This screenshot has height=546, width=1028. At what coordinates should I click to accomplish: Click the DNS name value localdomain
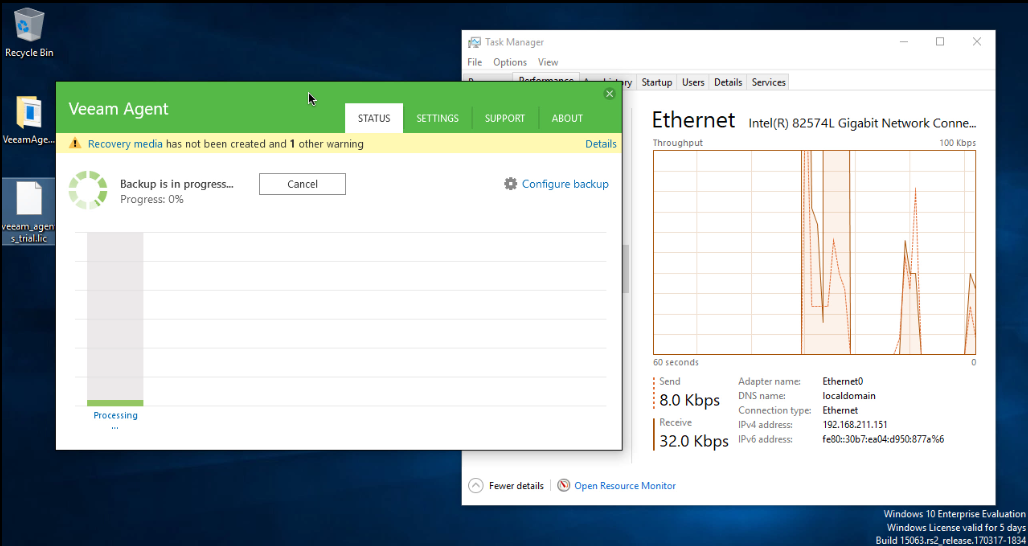[849, 396]
